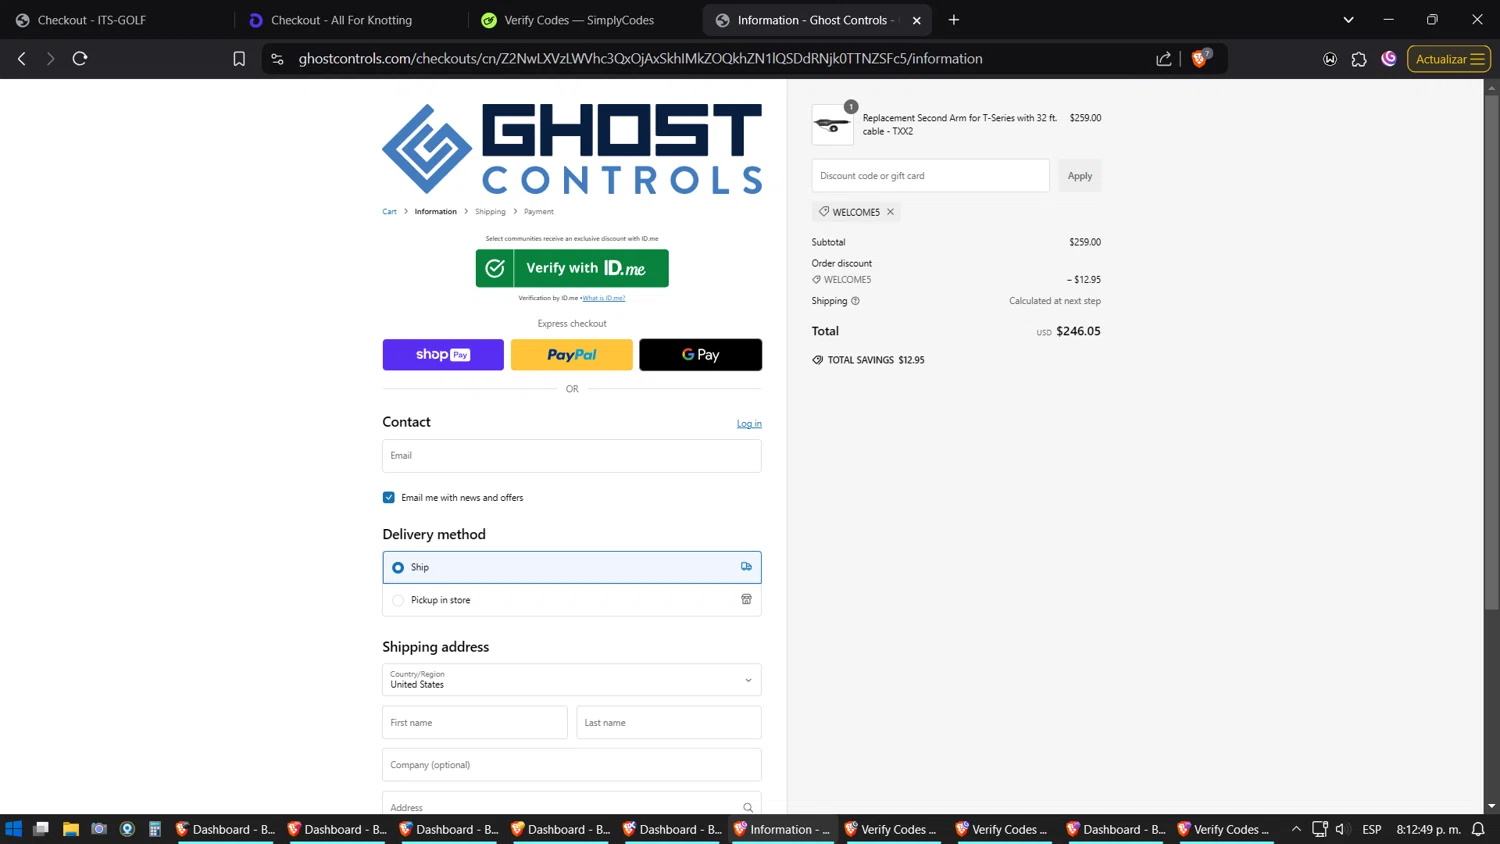1500x844 pixels.
Task: Open site settings icon in address bar
Action: click(278, 59)
